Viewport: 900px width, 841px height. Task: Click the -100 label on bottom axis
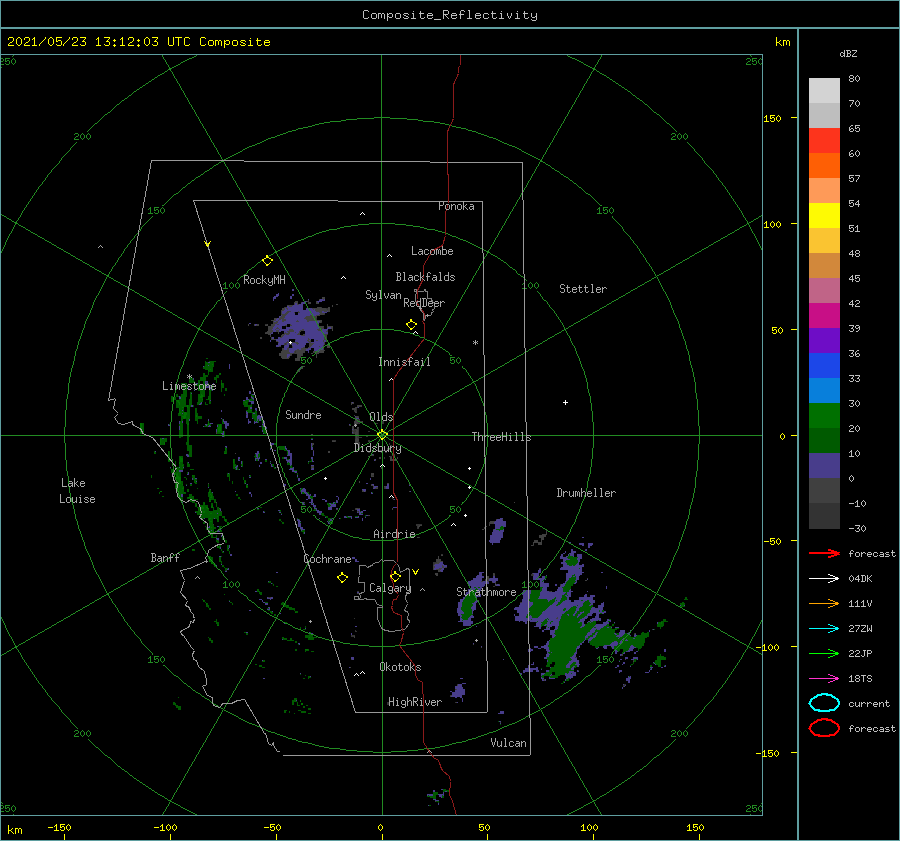coord(165,827)
